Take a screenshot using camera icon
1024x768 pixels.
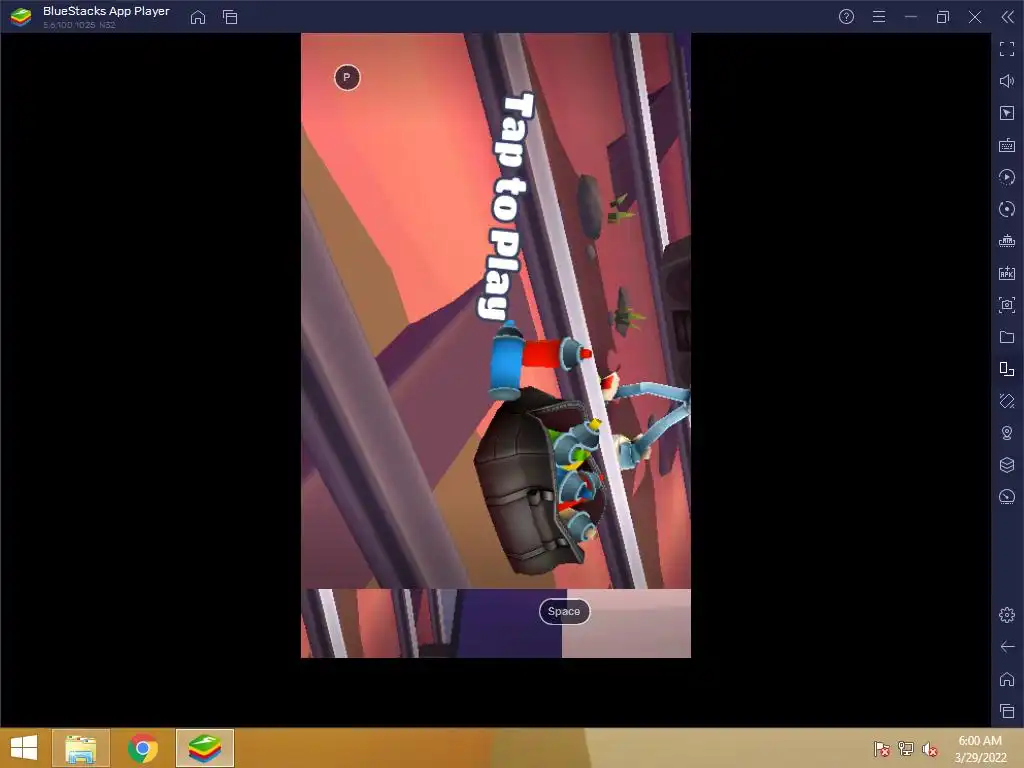[1007, 305]
